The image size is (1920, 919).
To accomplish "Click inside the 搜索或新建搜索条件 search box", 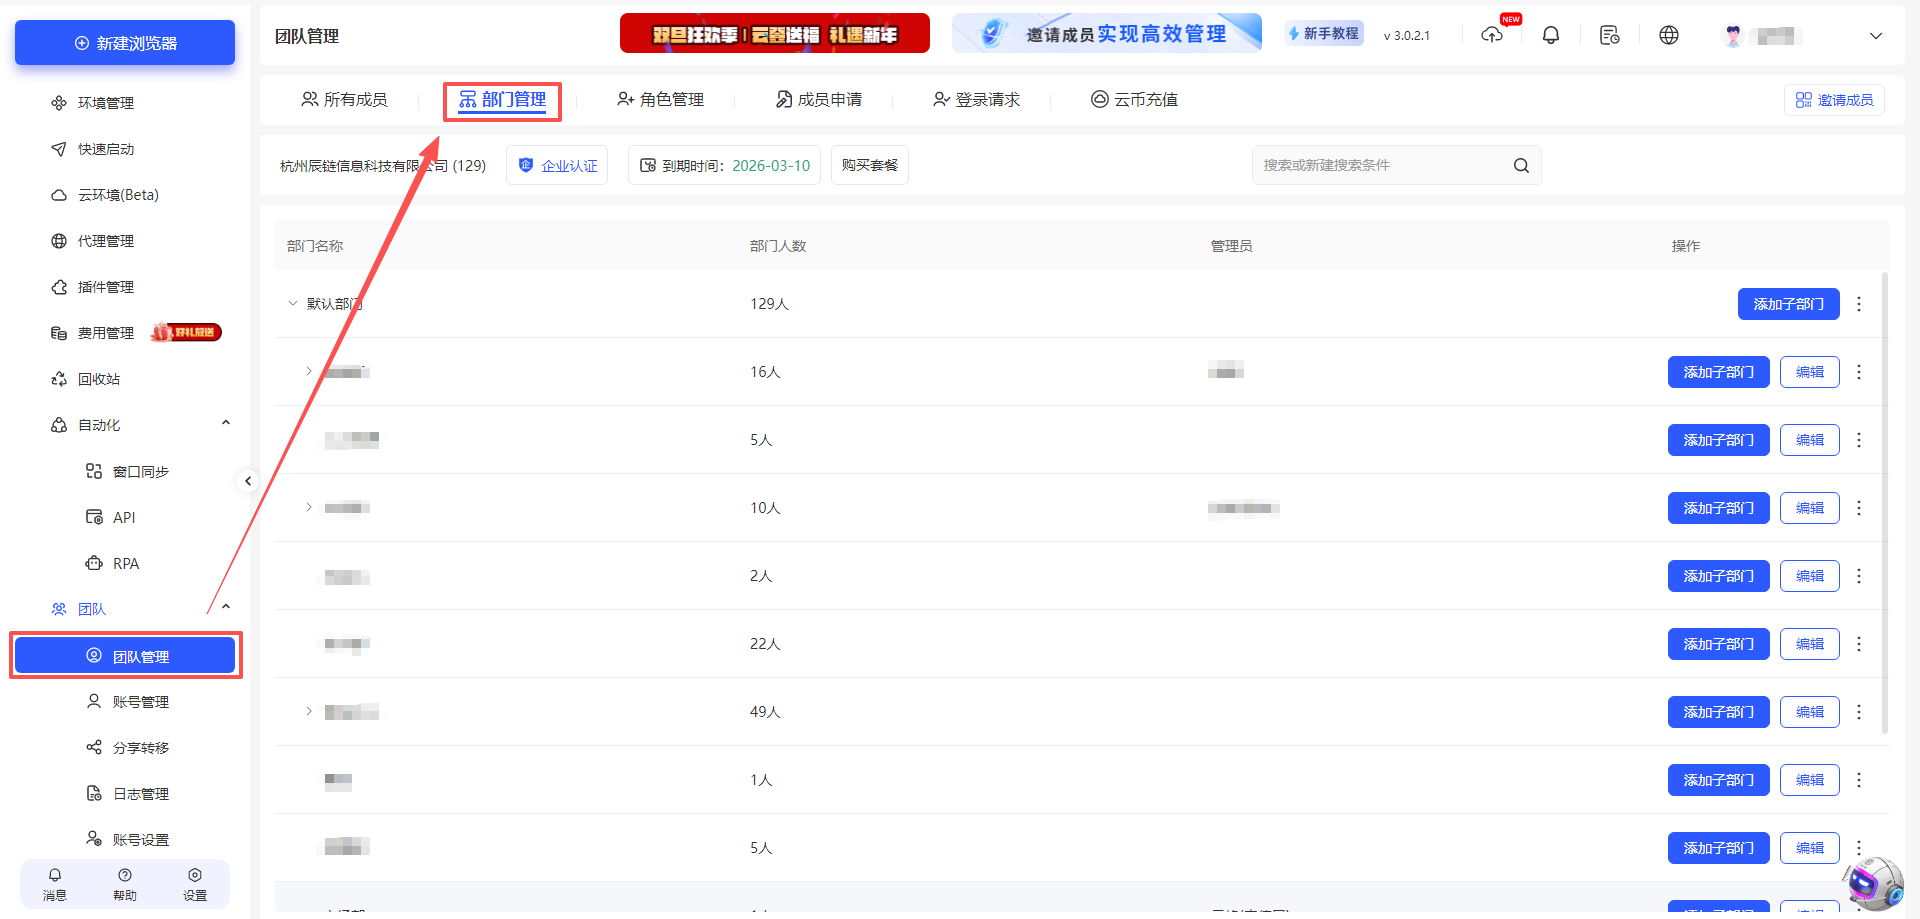I will click(1380, 165).
